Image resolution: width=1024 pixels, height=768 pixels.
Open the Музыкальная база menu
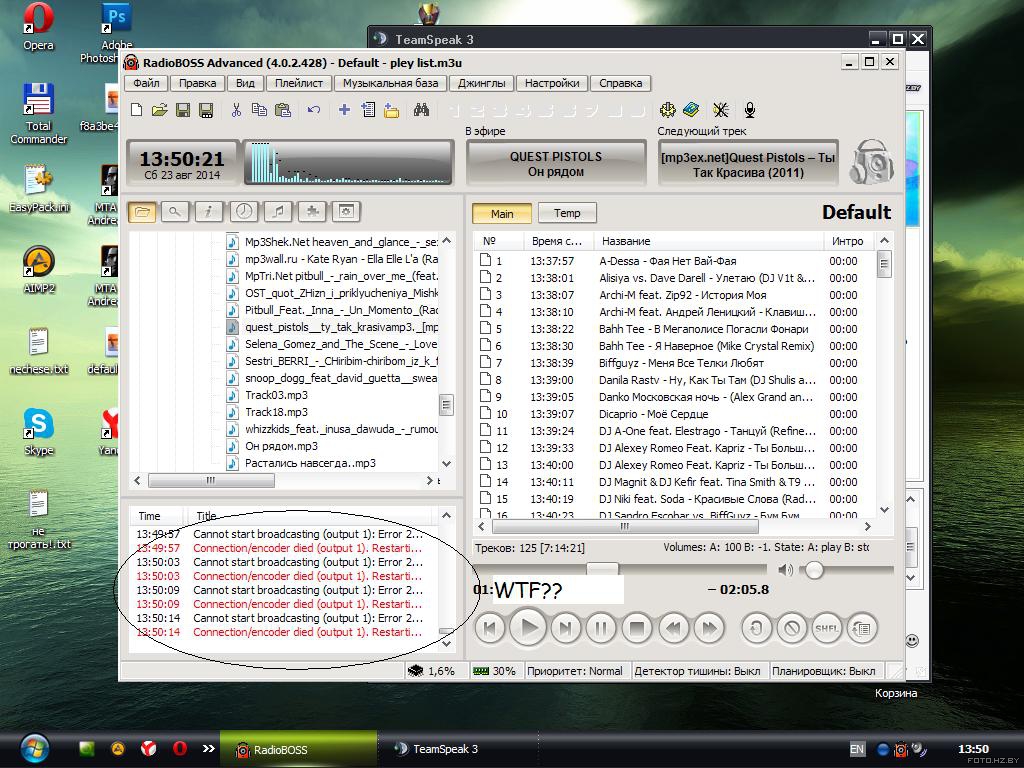[x=391, y=83]
